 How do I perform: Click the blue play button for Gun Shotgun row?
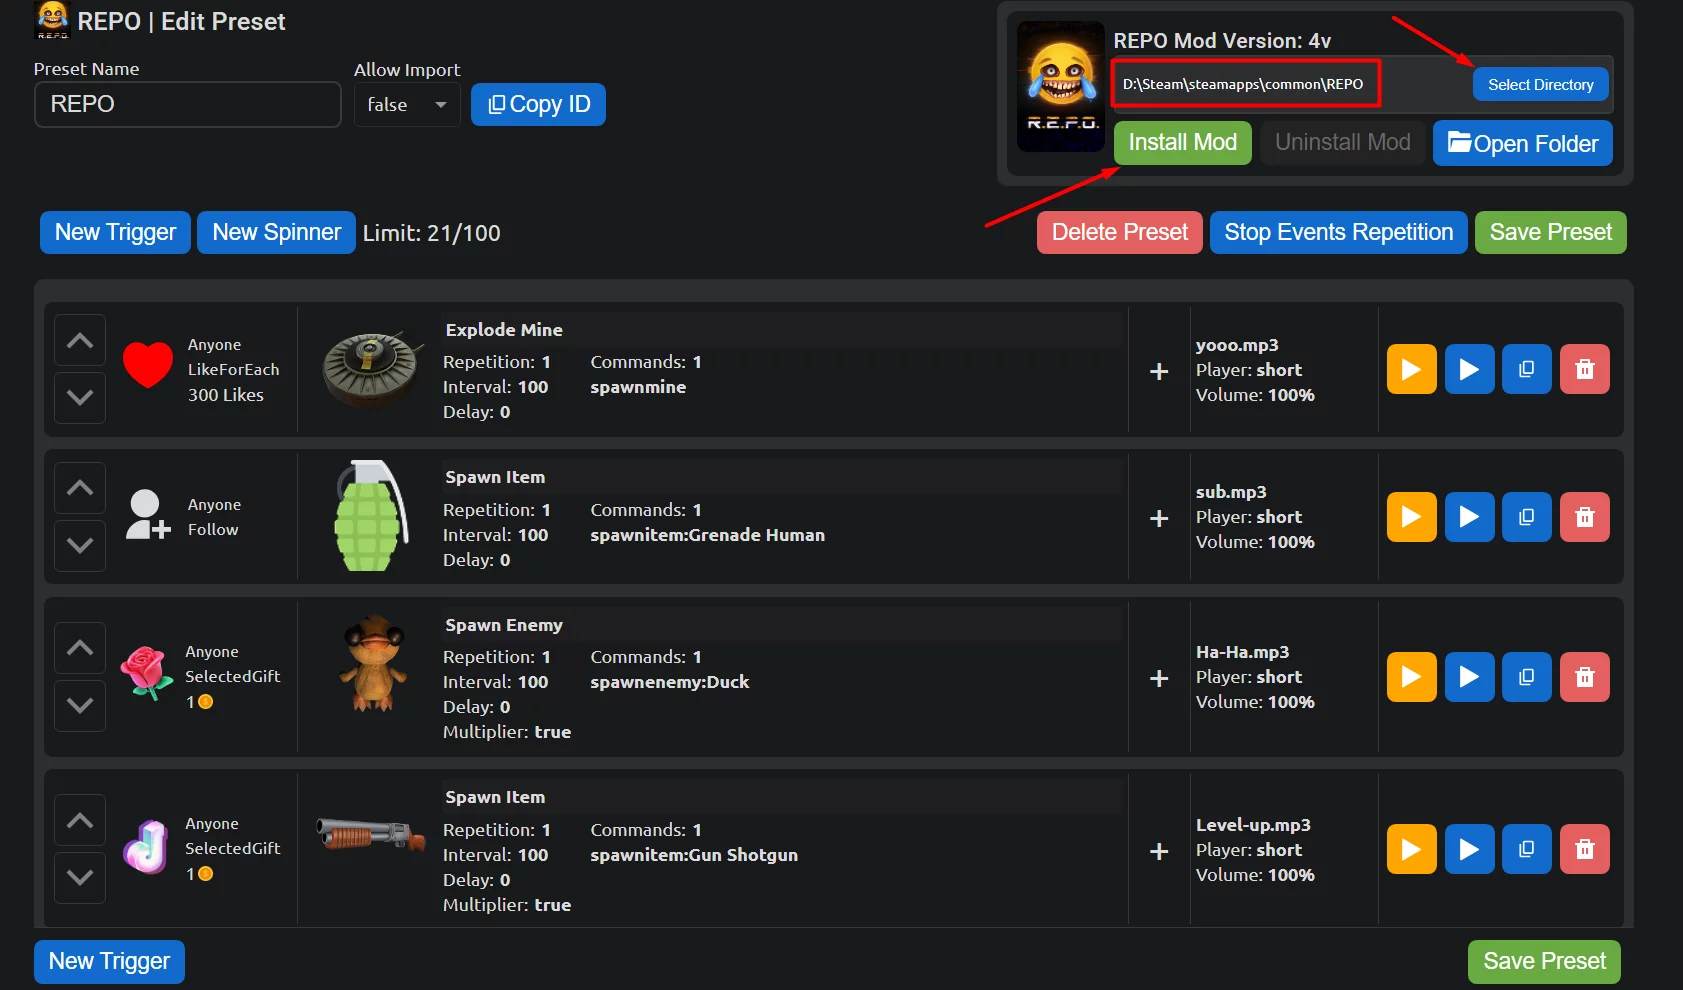pos(1469,849)
